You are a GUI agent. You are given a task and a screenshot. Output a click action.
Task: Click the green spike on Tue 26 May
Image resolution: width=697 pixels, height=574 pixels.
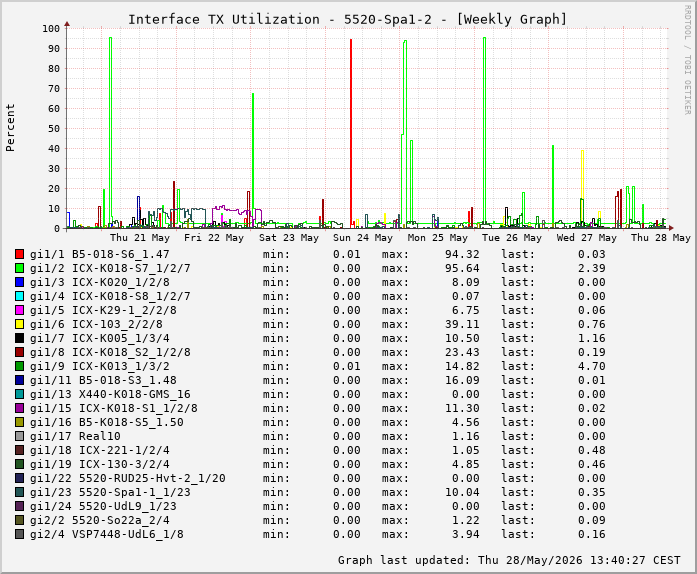pyautogui.click(x=484, y=133)
